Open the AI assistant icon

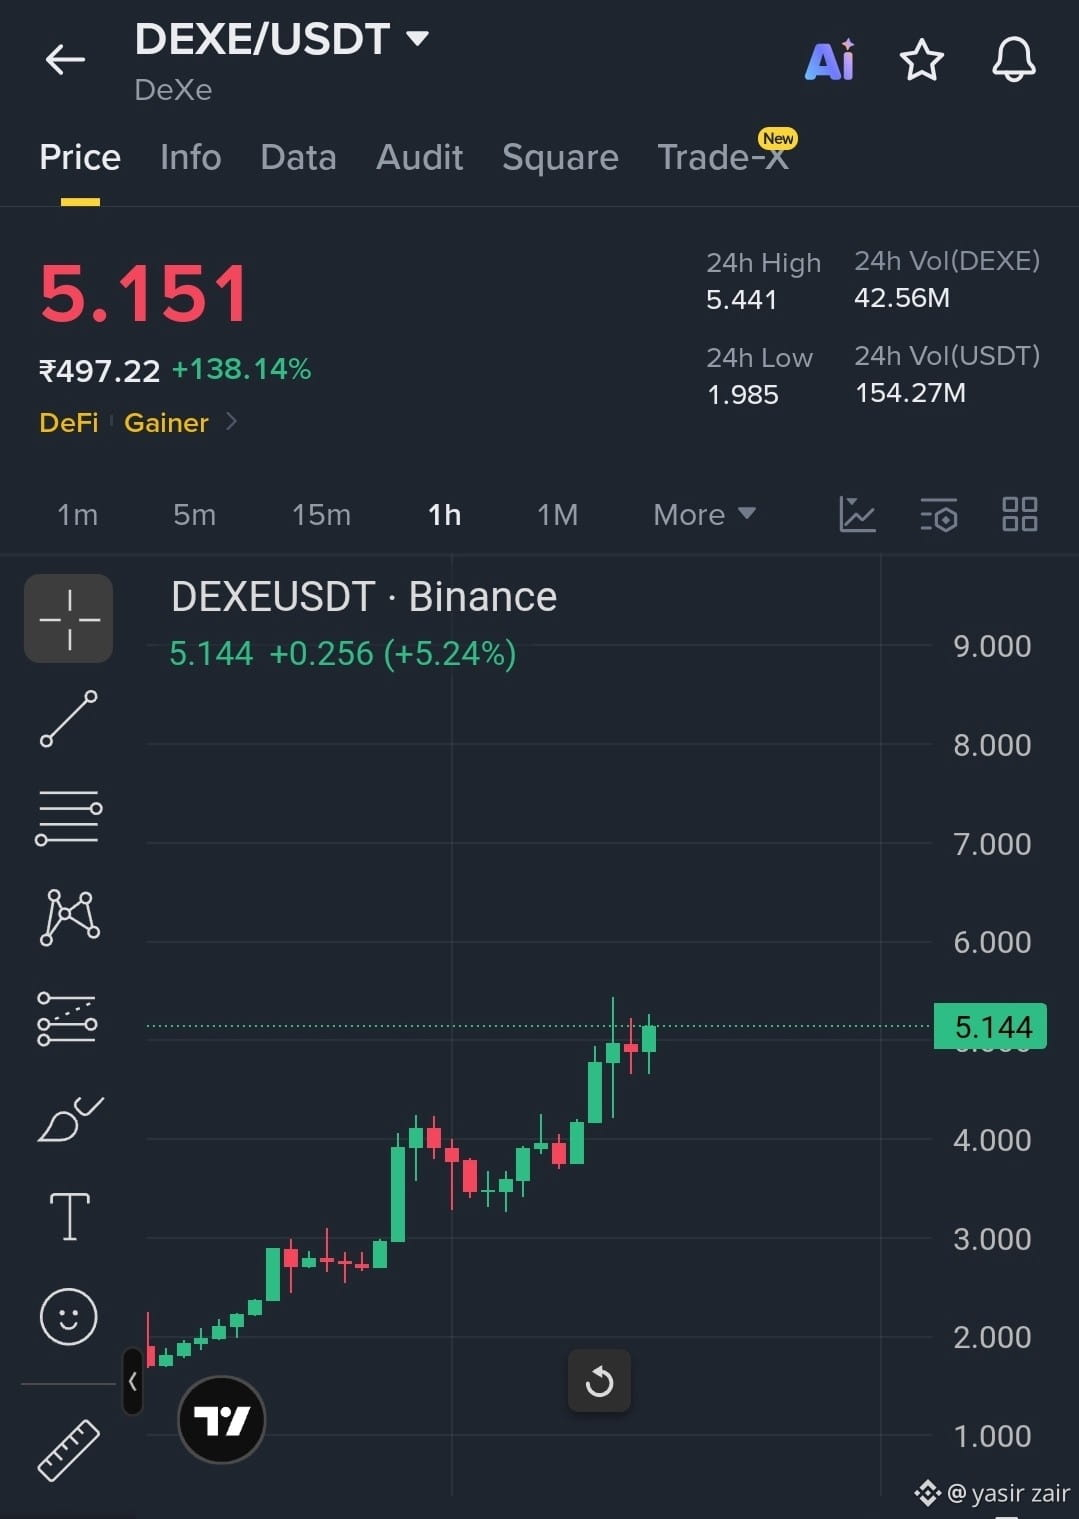pos(830,60)
